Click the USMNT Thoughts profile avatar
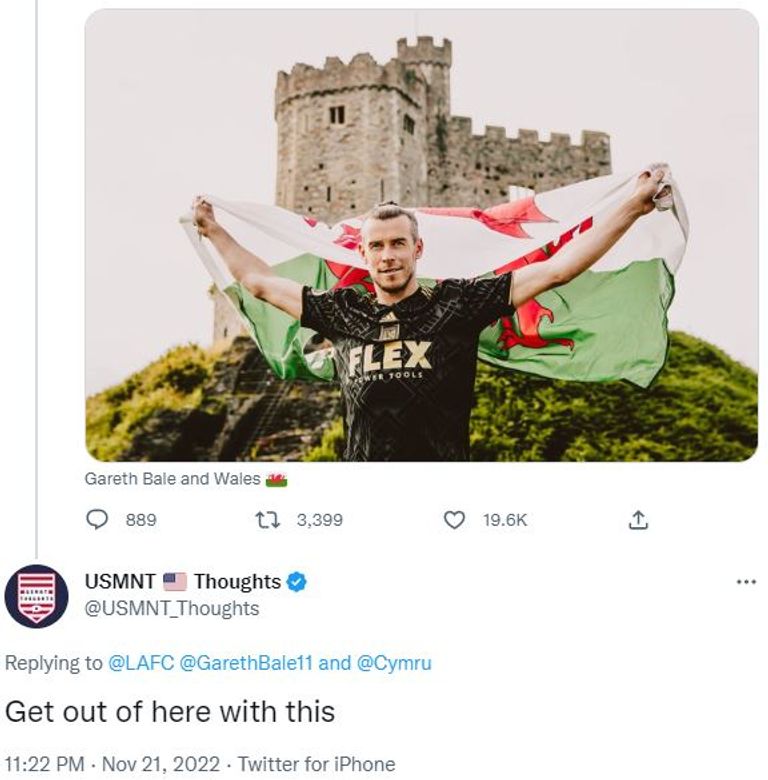The height and width of the screenshot is (780, 768). coord(36,595)
